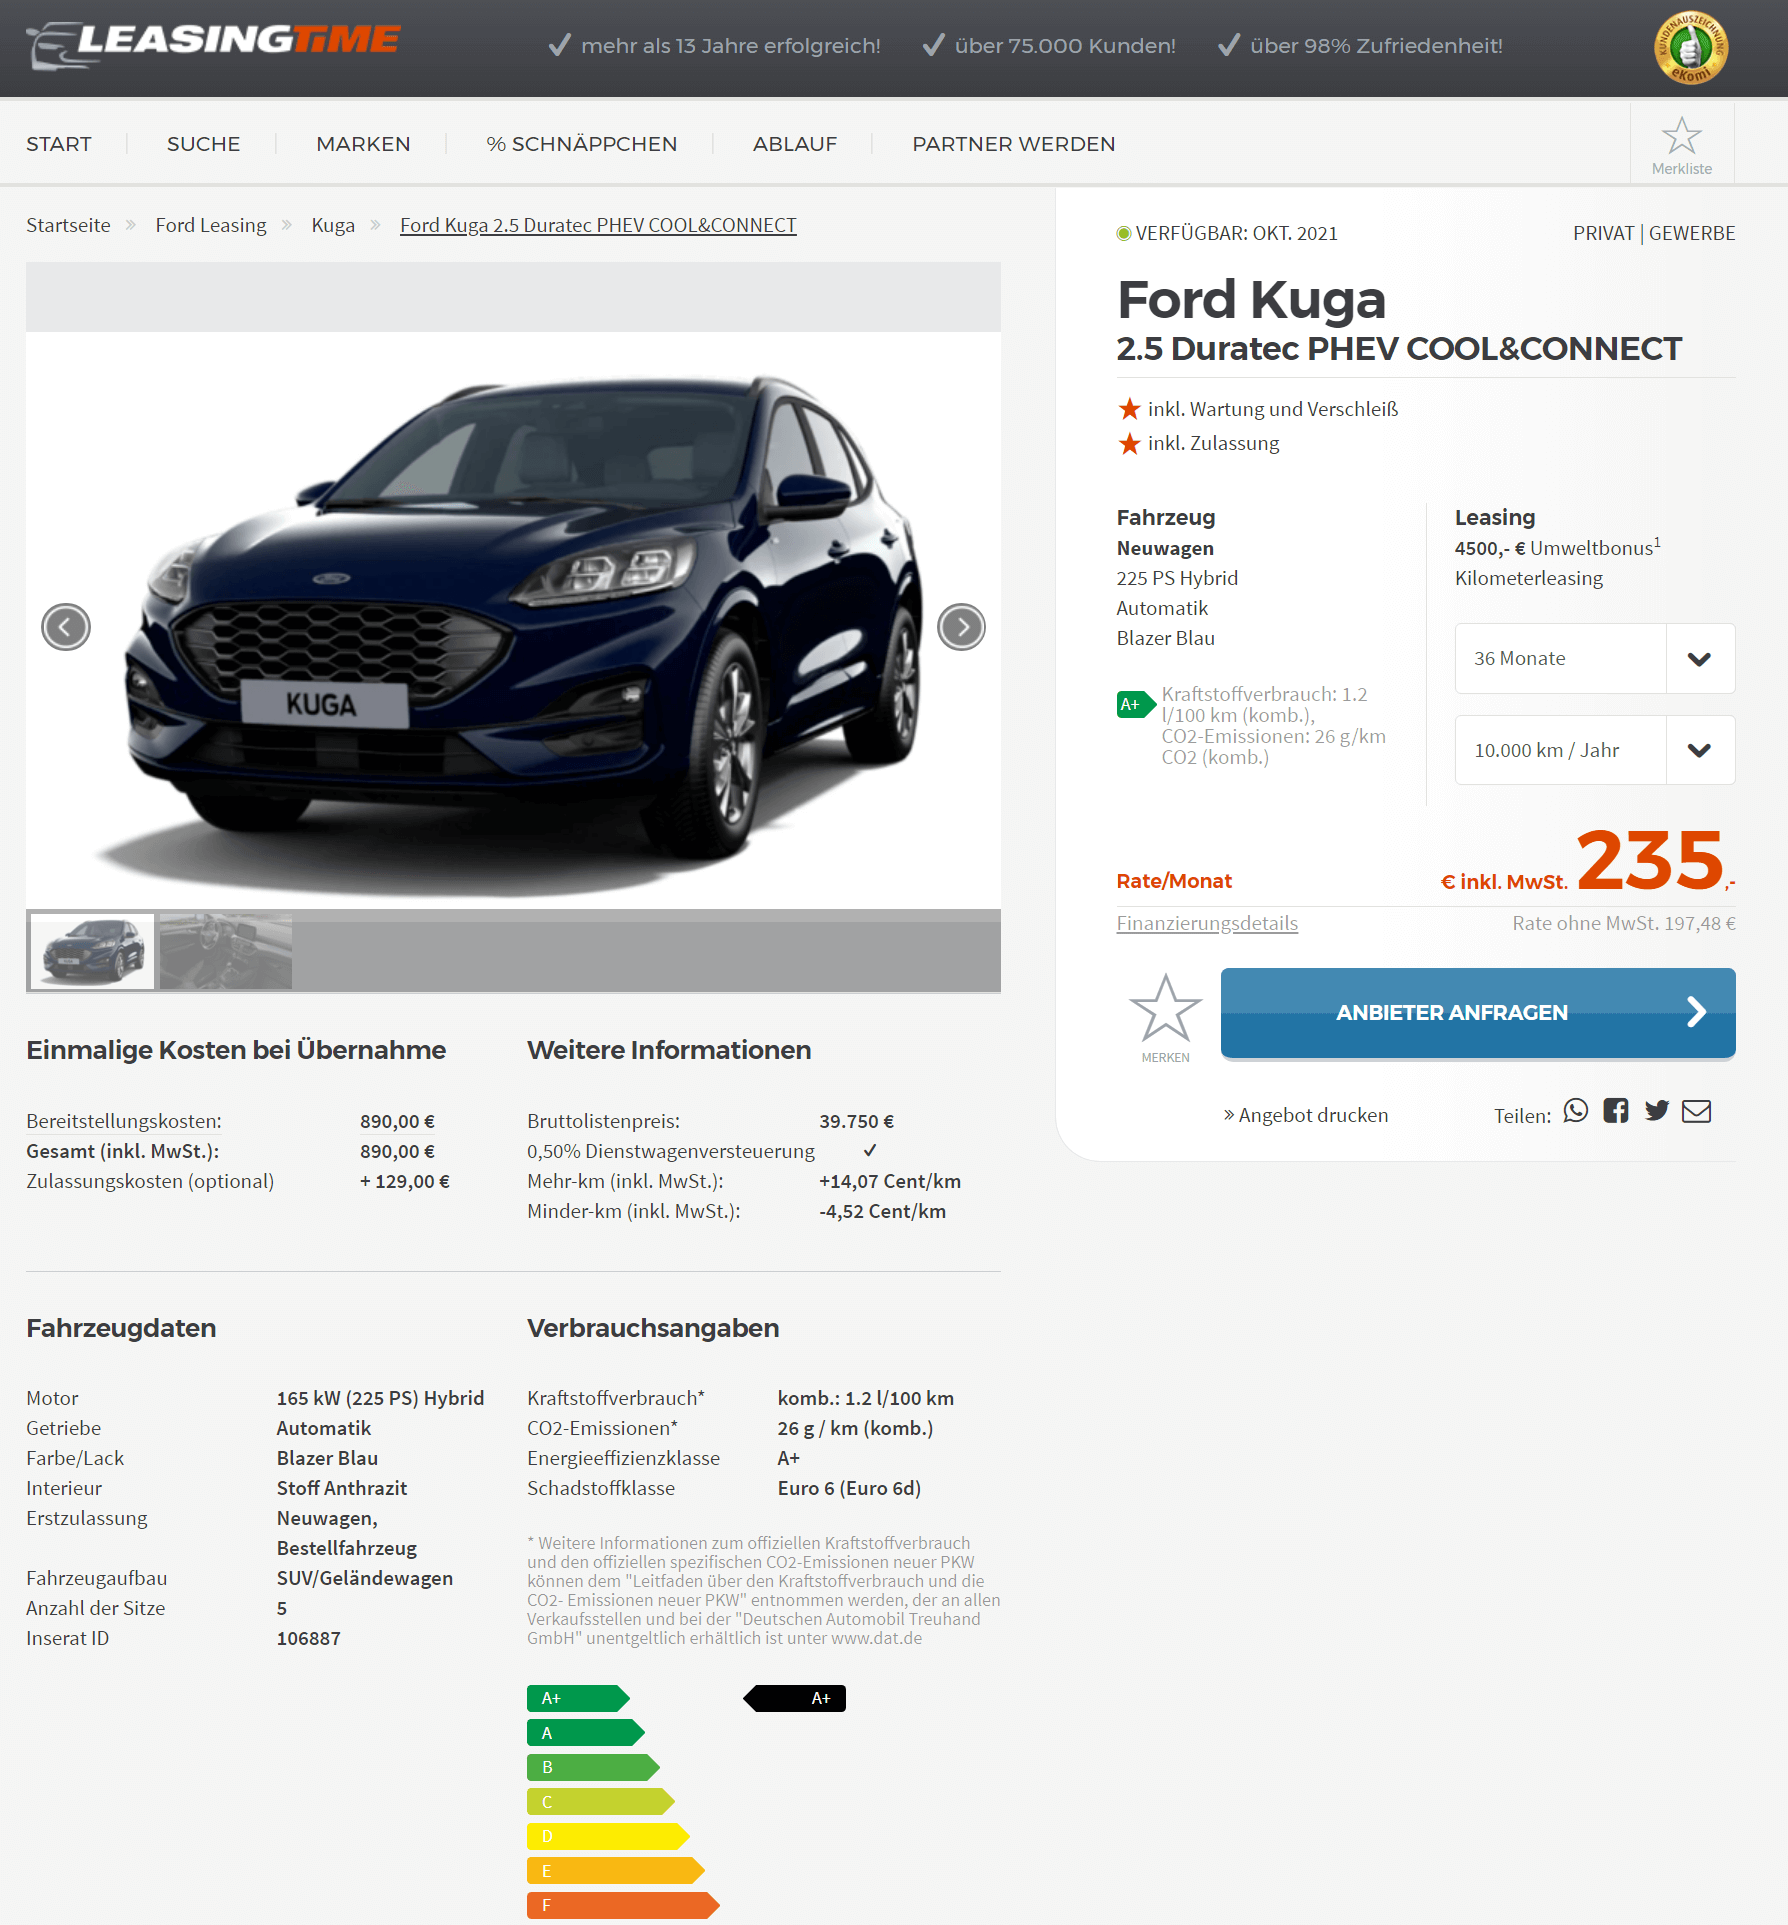Open the SUCHE menu item
Viewport: 1788px width, 1925px height.
[204, 144]
